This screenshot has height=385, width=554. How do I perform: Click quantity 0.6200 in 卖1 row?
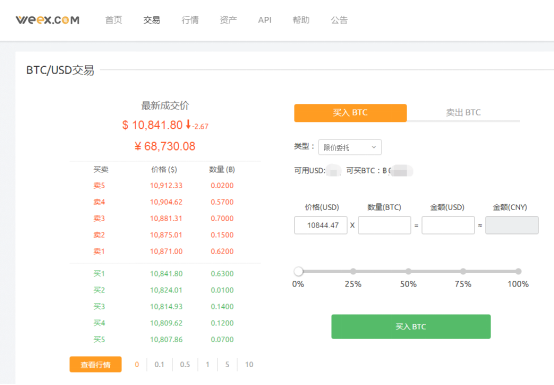point(222,251)
